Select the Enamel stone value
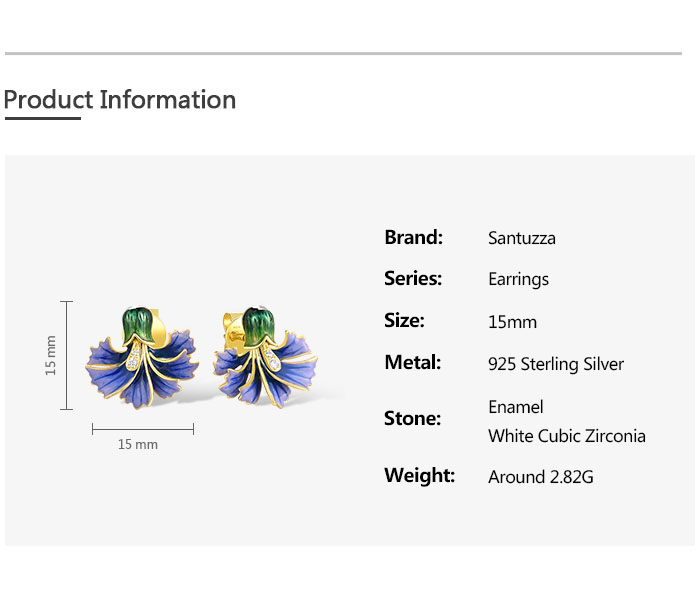The width and height of the screenshot is (700, 596). click(516, 407)
